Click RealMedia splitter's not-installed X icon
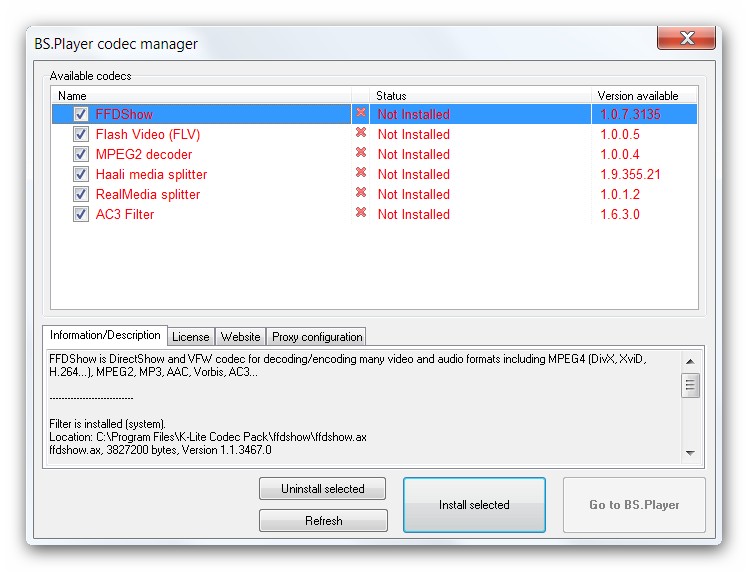The height and width of the screenshot is (572, 749). tap(361, 194)
